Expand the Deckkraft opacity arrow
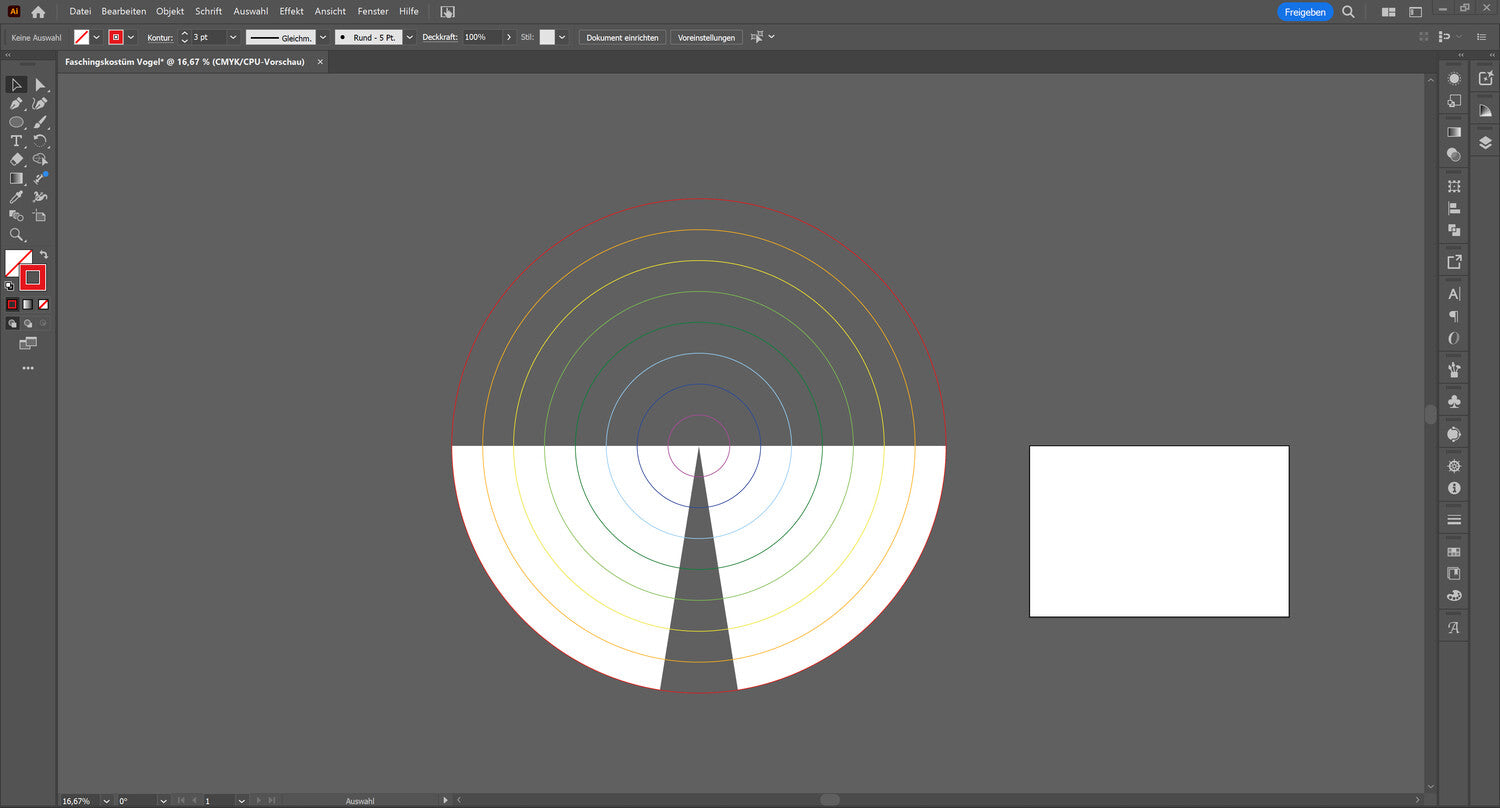 [508, 37]
